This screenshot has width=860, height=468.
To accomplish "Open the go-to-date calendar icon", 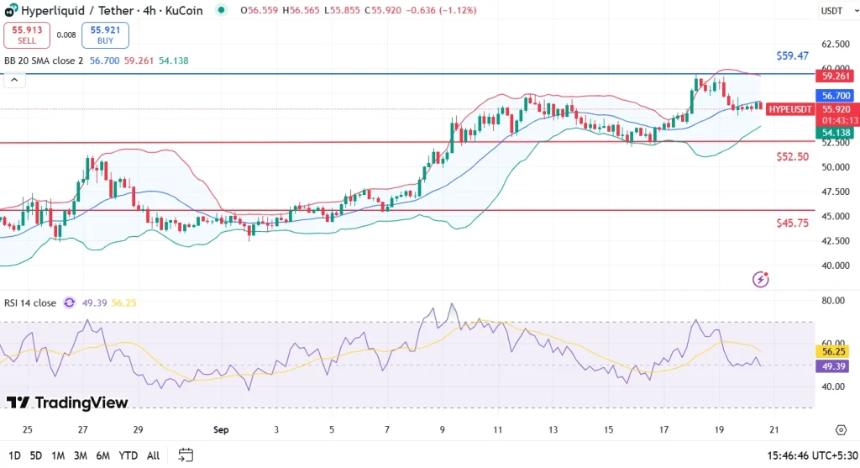I will [x=186, y=454].
